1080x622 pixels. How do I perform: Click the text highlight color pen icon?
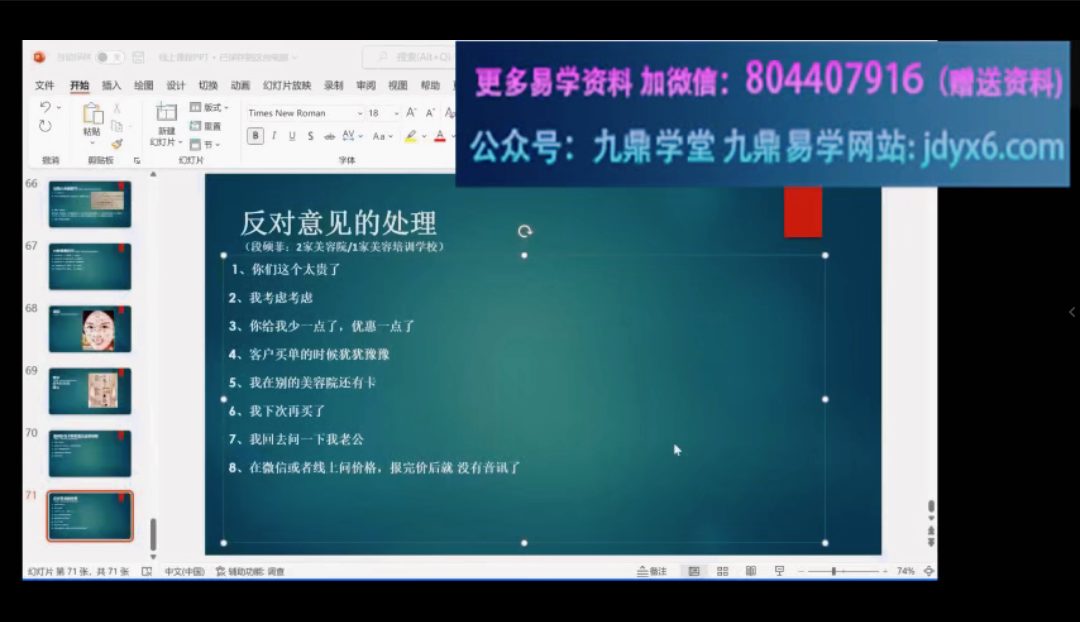pos(411,136)
